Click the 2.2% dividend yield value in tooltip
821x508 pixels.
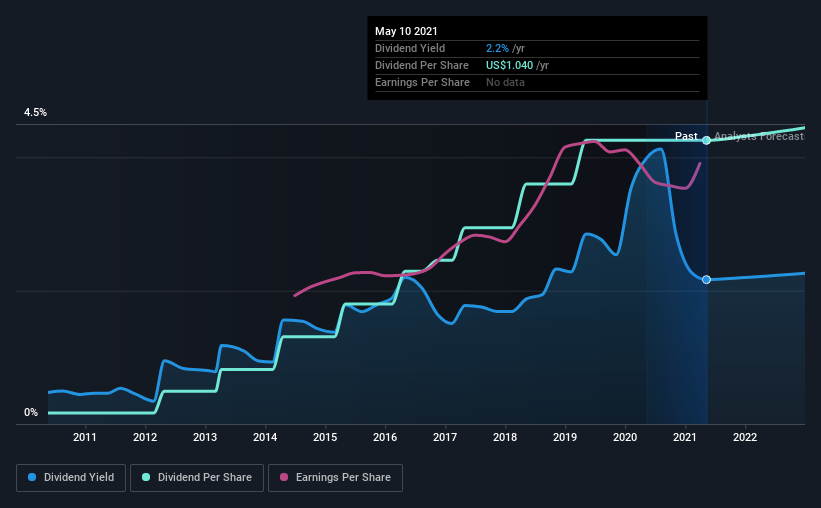click(x=497, y=48)
